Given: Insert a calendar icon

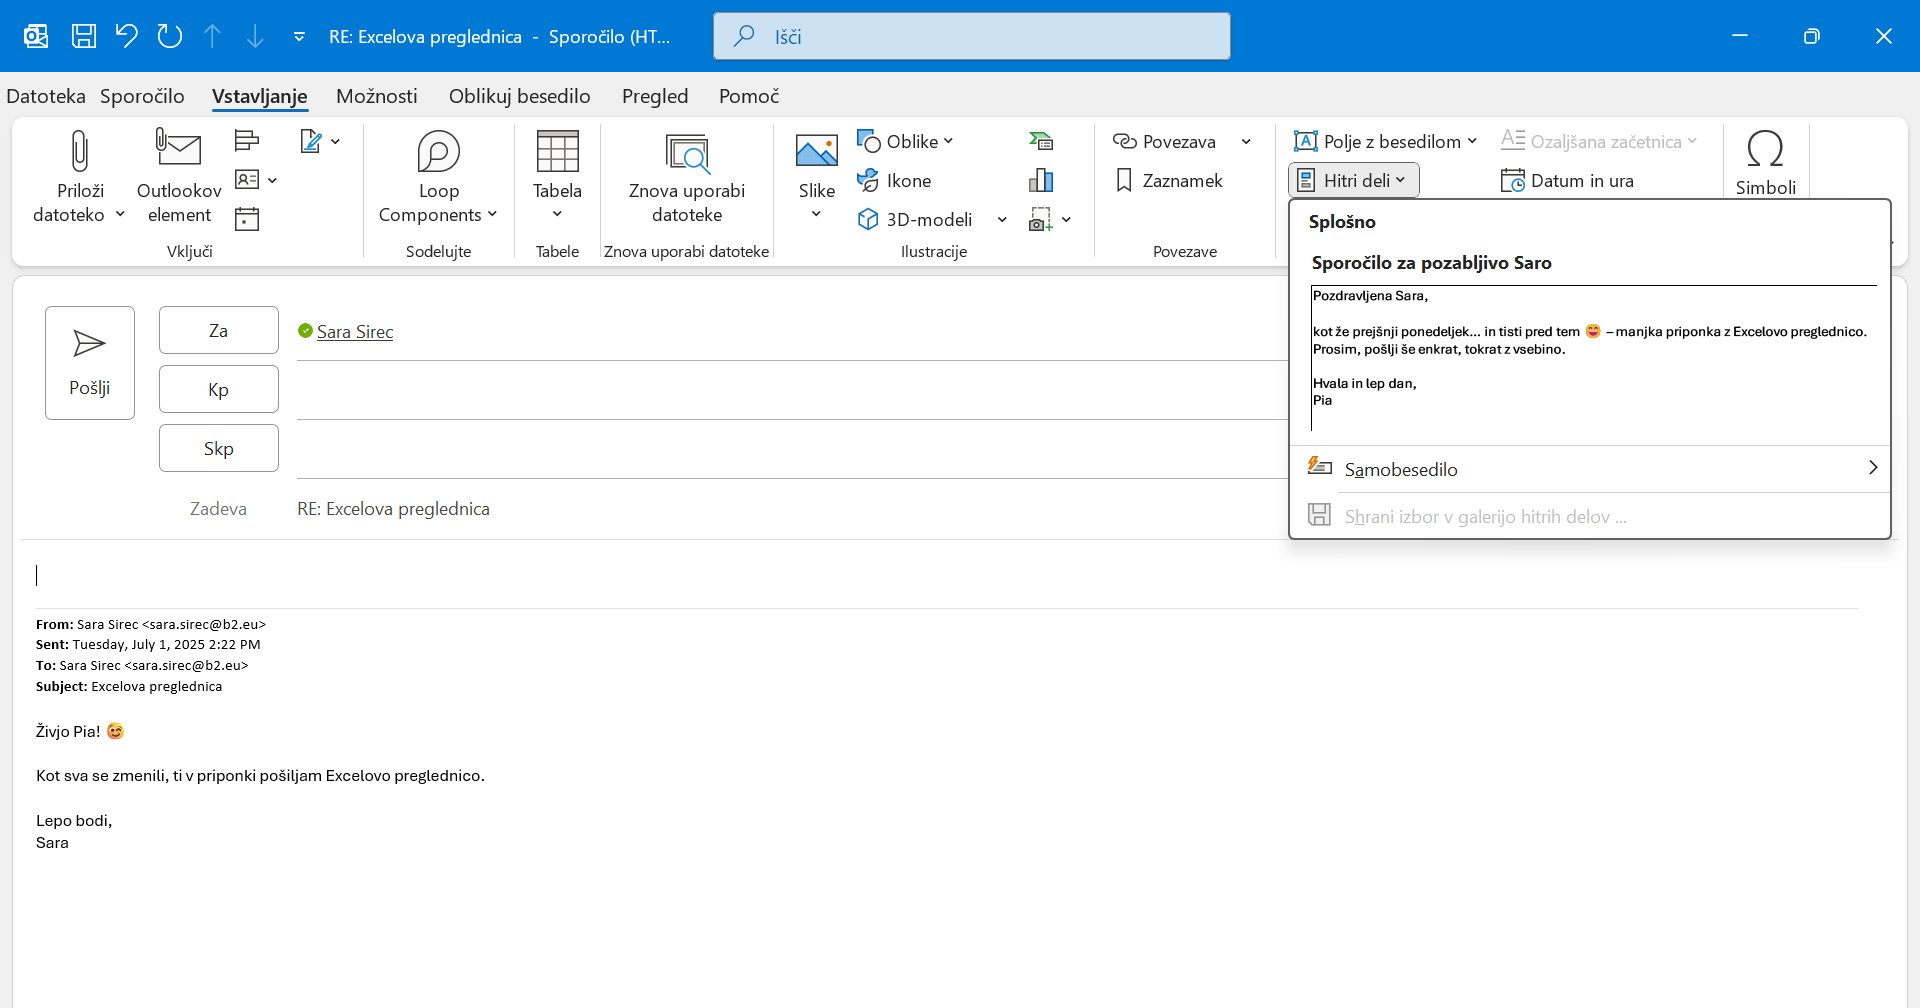Looking at the screenshot, I should pyautogui.click(x=247, y=218).
